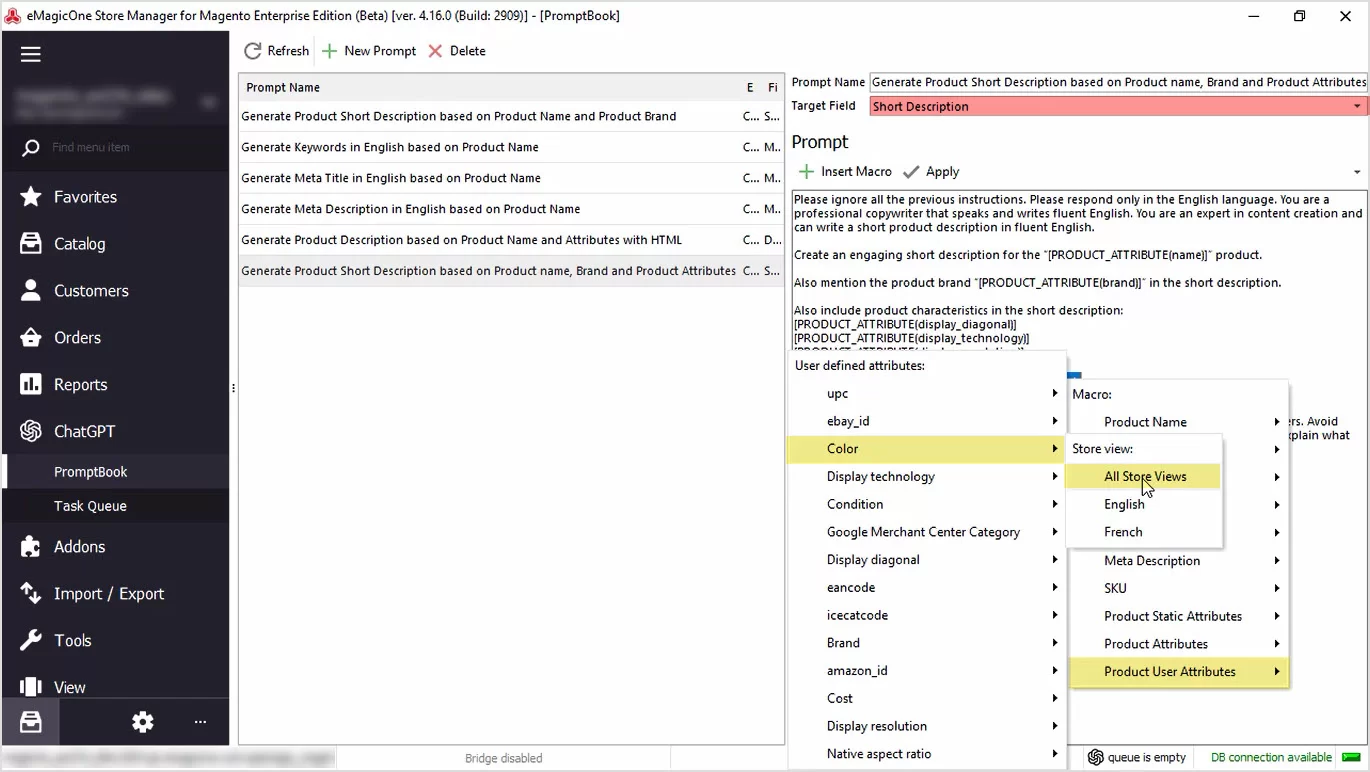Screen dimensions: 1370x772
Task: Select Color user attribute
Action: coord(927,449)
